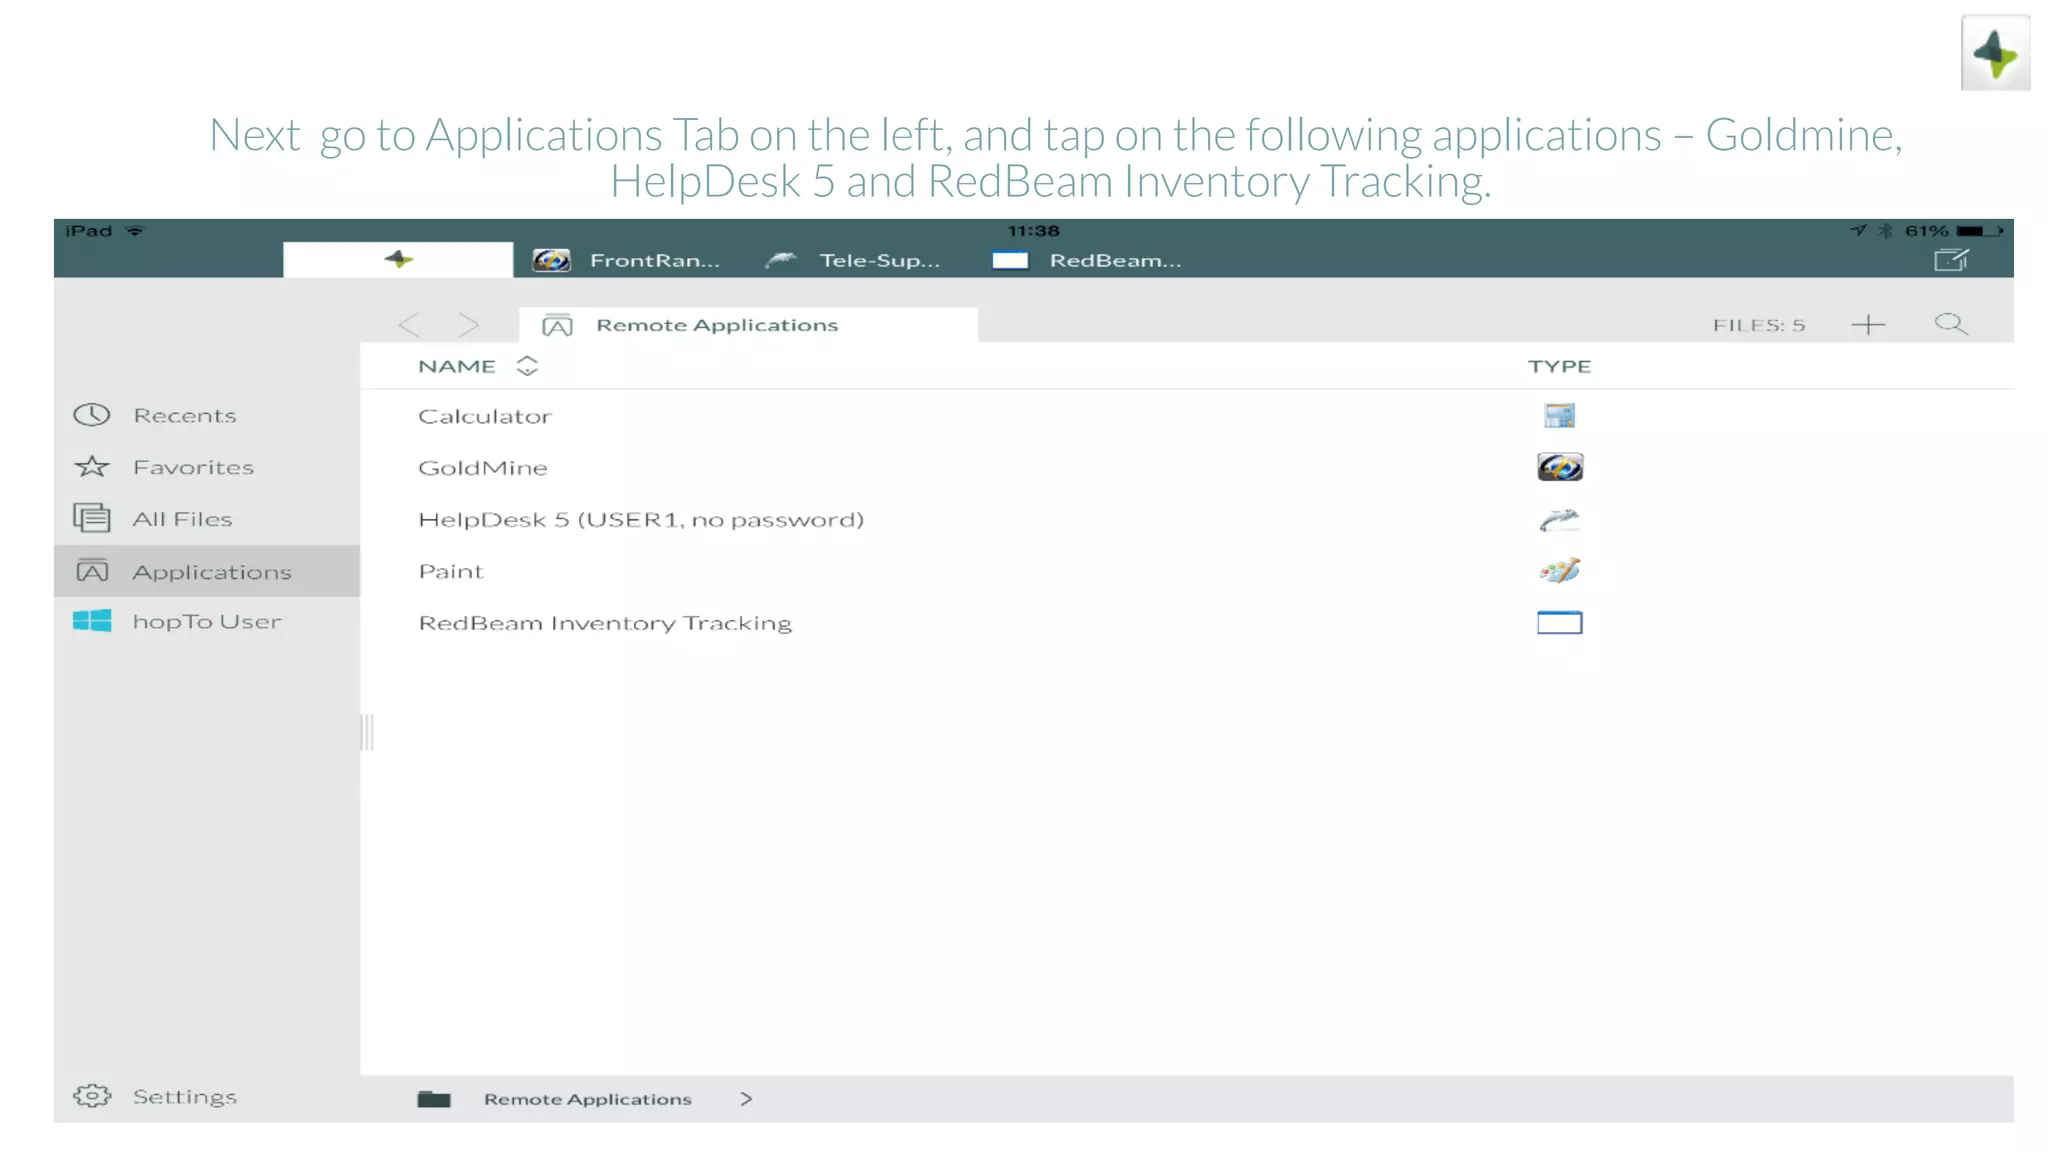Click the RedBeam window type icon
The height and width of the screenshot is (1152, 2048).
(x=1560, y=623)
